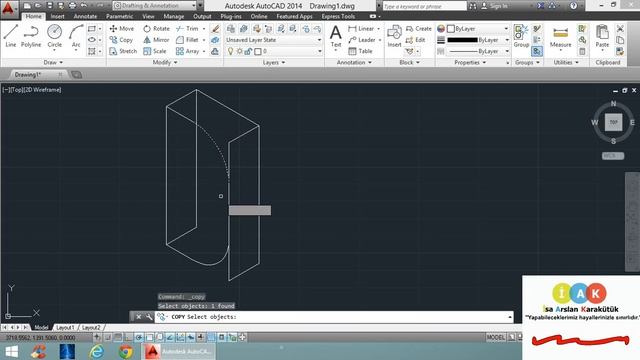This screenshot has width=640, height=360.
Task: Insert a Table
Action: click(x=360, y=51)
